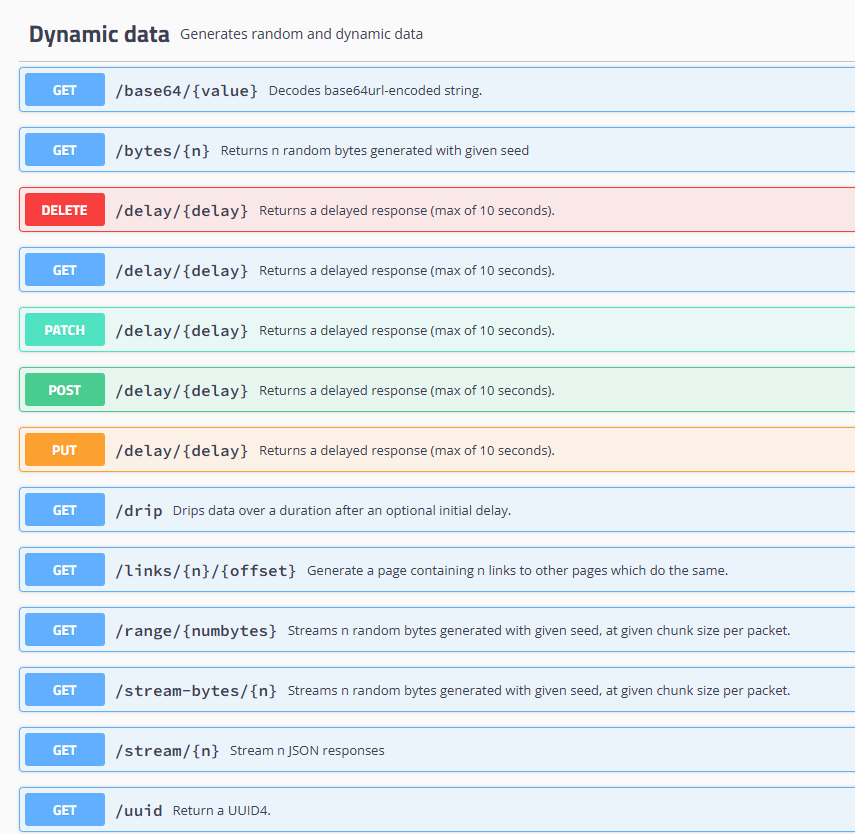Expand the PUT /delay/{delay} endpoint

pos(181,450)
